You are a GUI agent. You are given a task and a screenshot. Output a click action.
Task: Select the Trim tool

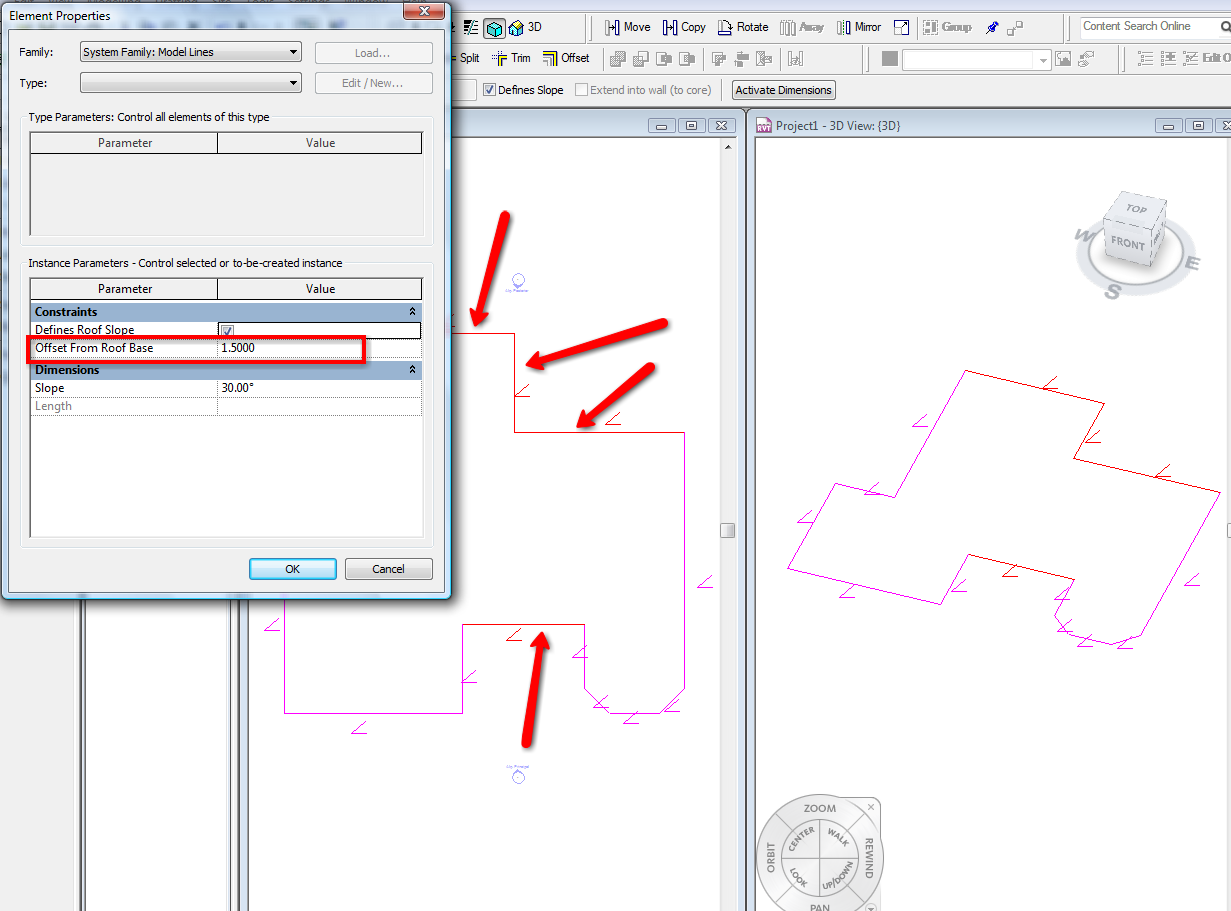pos(511,58)
